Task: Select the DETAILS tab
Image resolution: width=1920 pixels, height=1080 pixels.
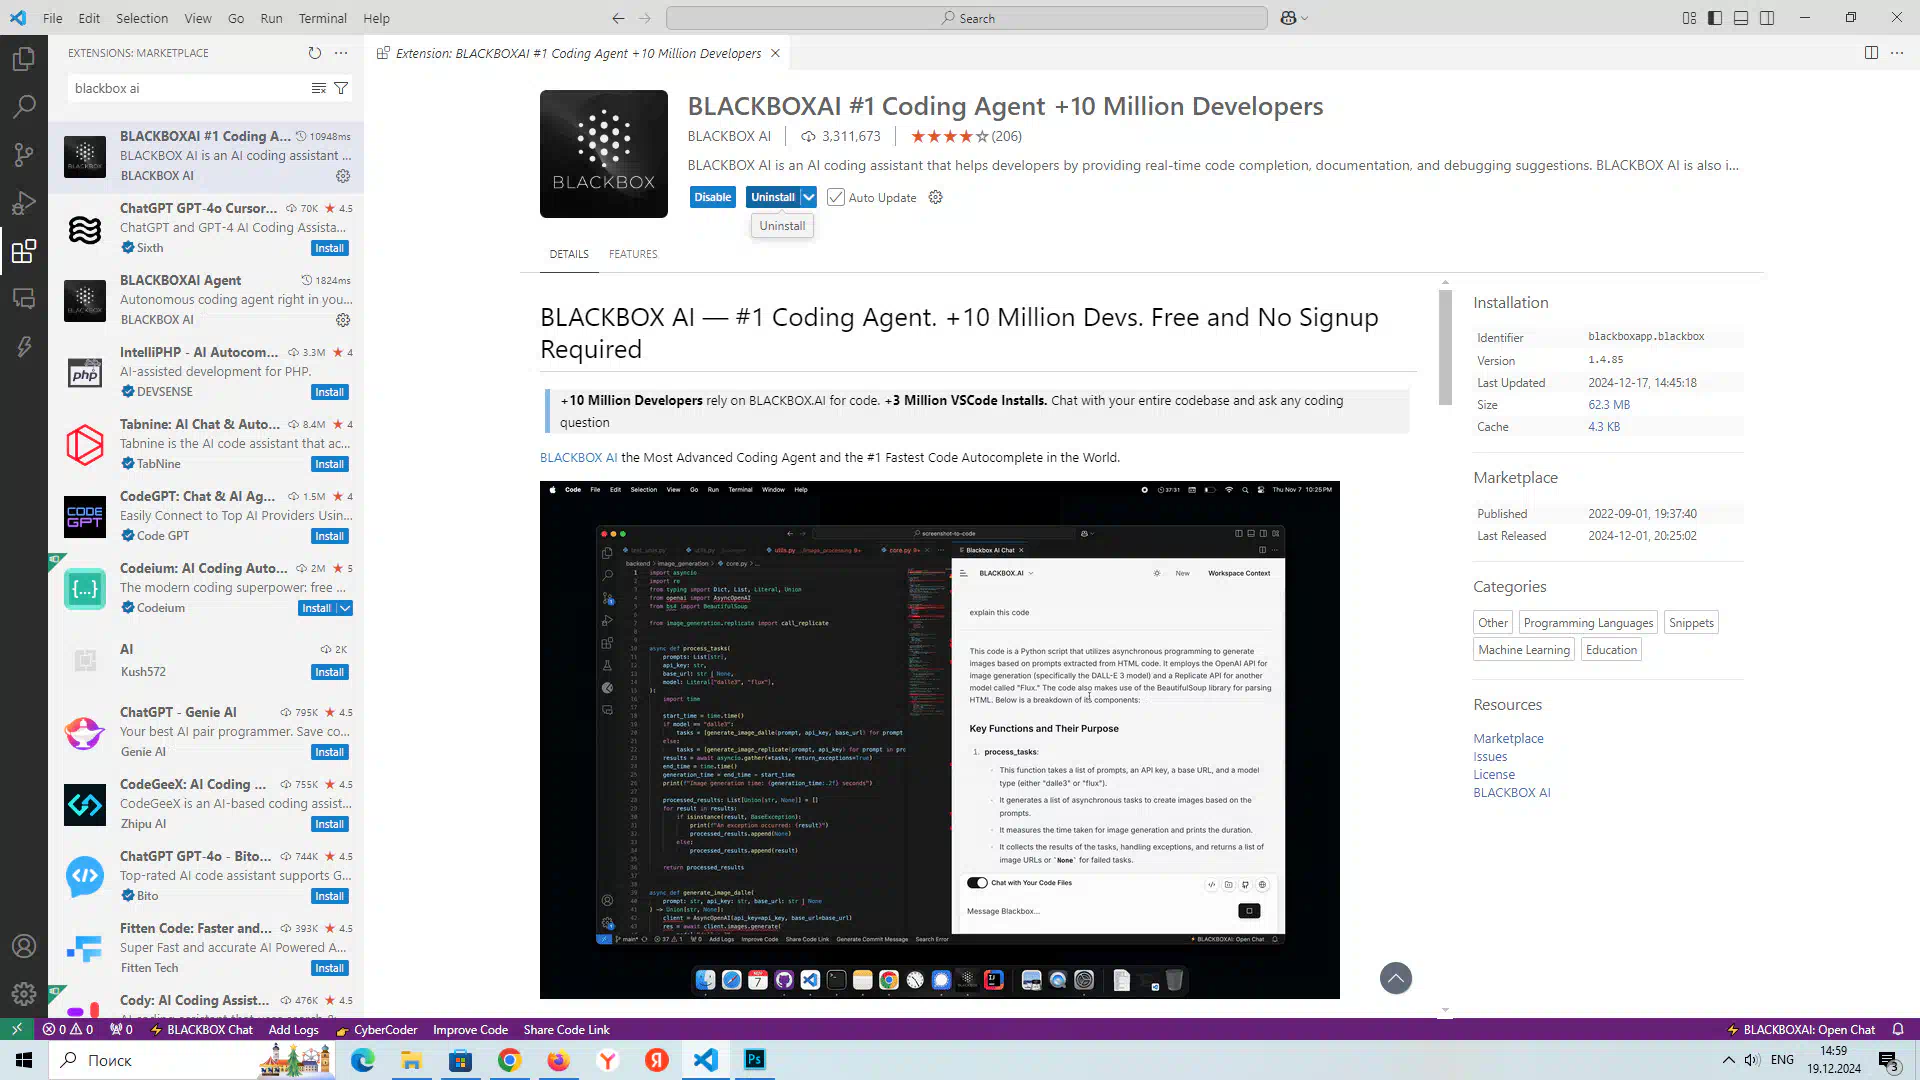Action: point(569,254)
